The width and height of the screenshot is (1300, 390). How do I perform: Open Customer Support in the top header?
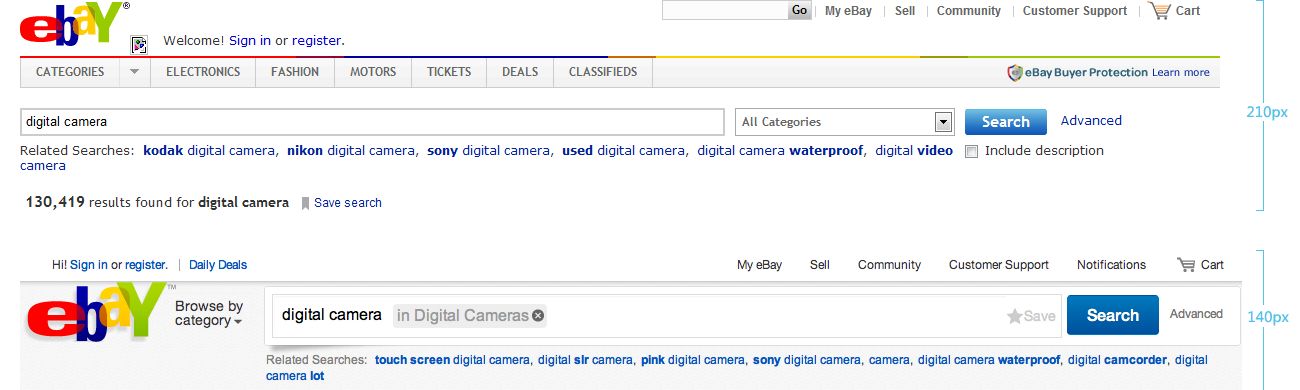pyautogui.click(x=1075, y=11)
